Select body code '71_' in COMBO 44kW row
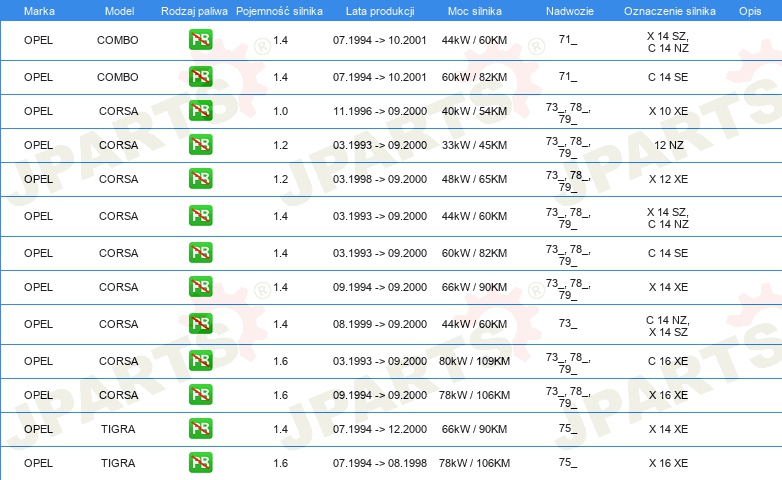Screen dimensions: 782x480 click(x=568, y=39)
